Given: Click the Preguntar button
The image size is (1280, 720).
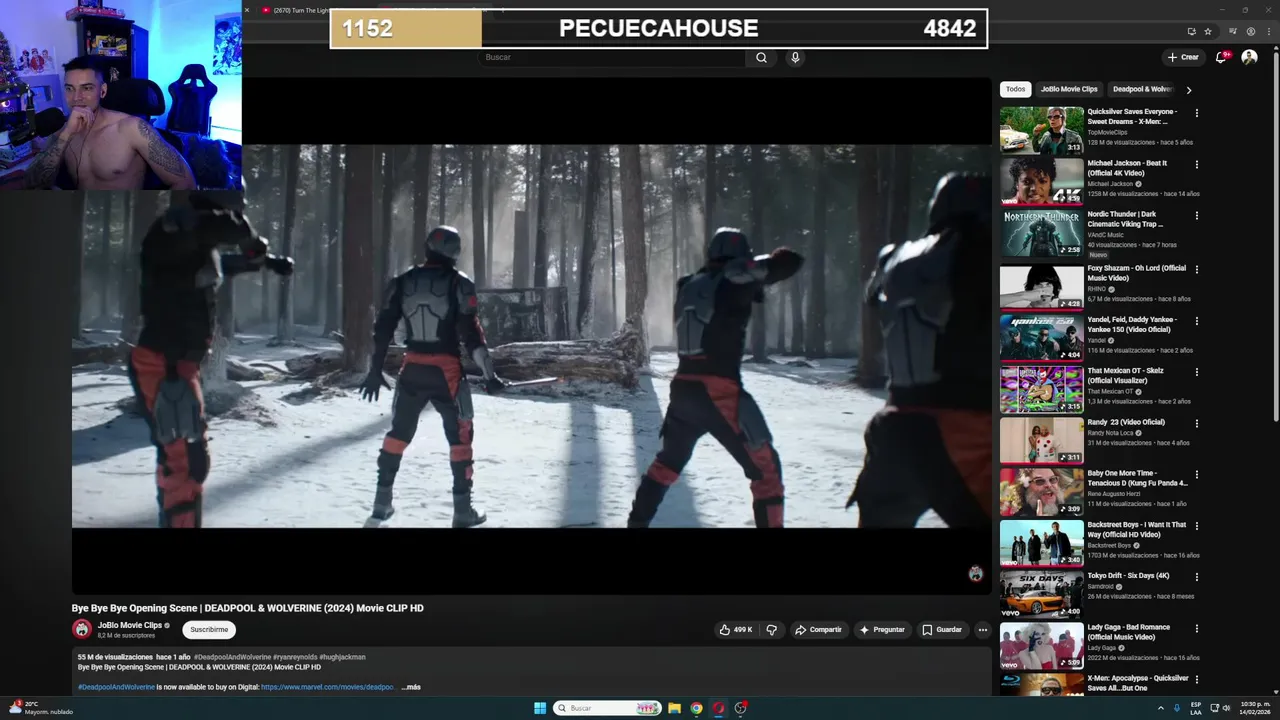Looking at the screenshot, I should pos(882,630).
